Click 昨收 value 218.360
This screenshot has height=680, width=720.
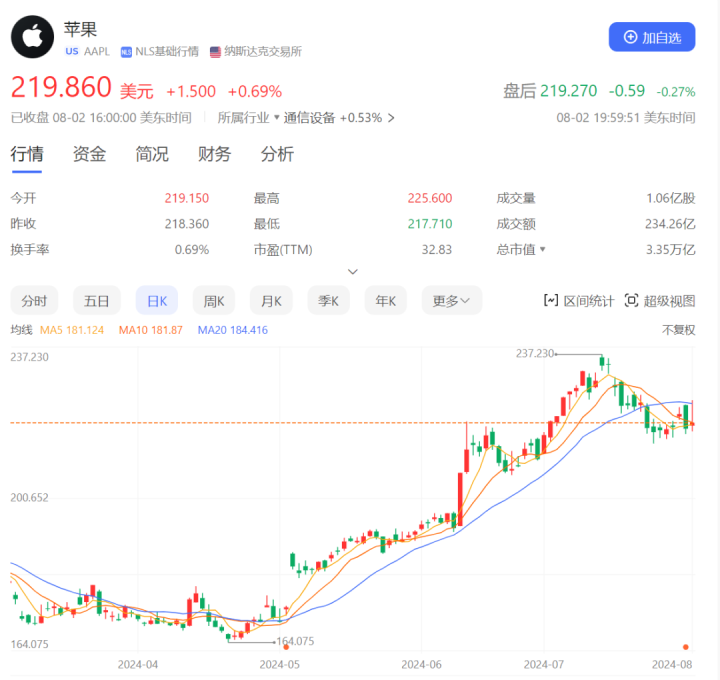point(187,224)
